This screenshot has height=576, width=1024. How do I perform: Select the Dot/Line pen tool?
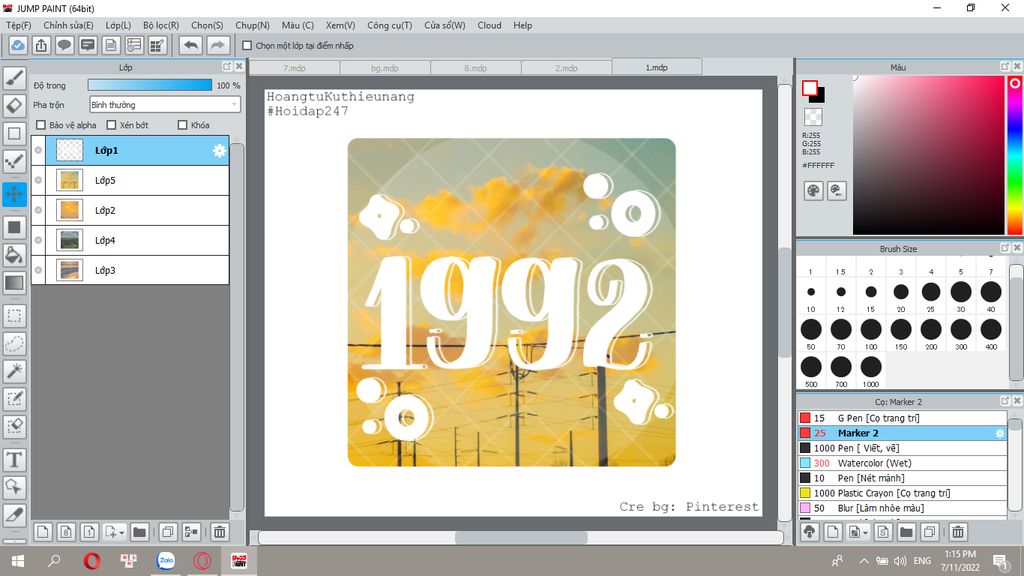[14, 161]
